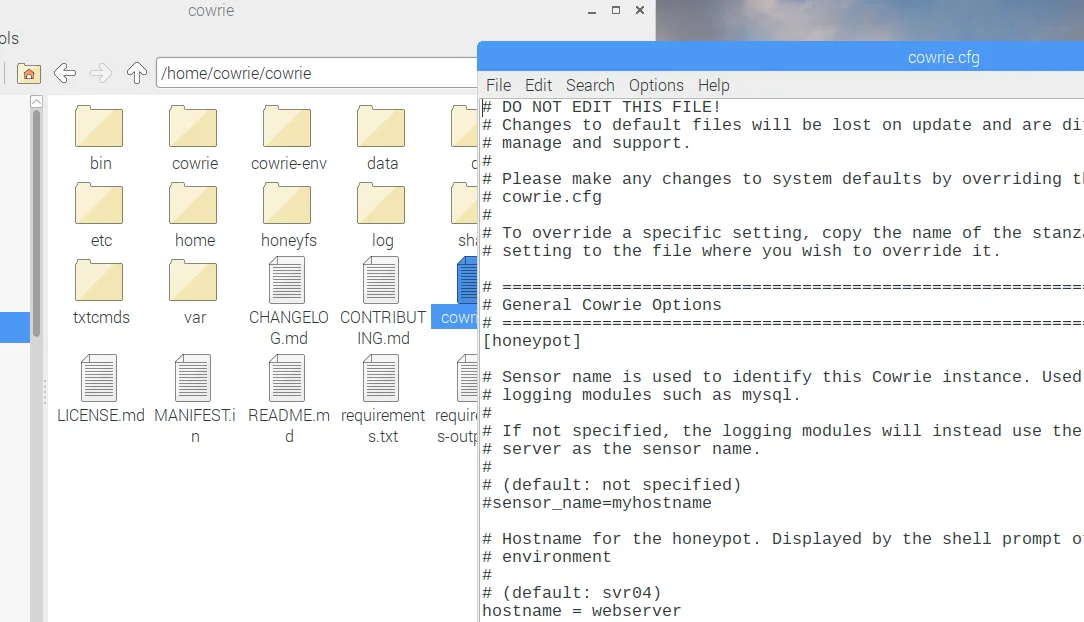The height and width of the screenshot is (622, 1084).
Task: Open the Search menu in text editor
Action: 590,85
